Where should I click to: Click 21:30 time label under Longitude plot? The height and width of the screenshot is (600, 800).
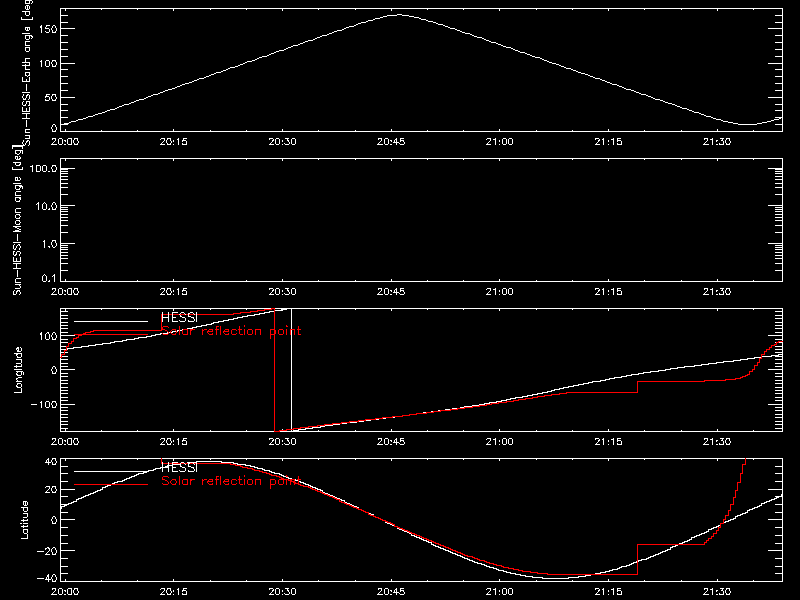717,441
